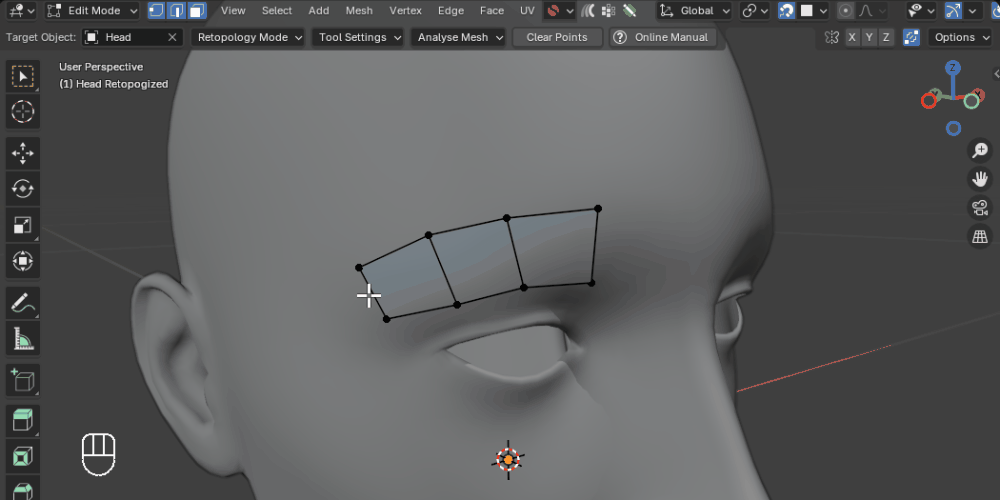Click the bottom blue negative-Z gizmo circle
1000x500 pixels.
coord(953,128)
